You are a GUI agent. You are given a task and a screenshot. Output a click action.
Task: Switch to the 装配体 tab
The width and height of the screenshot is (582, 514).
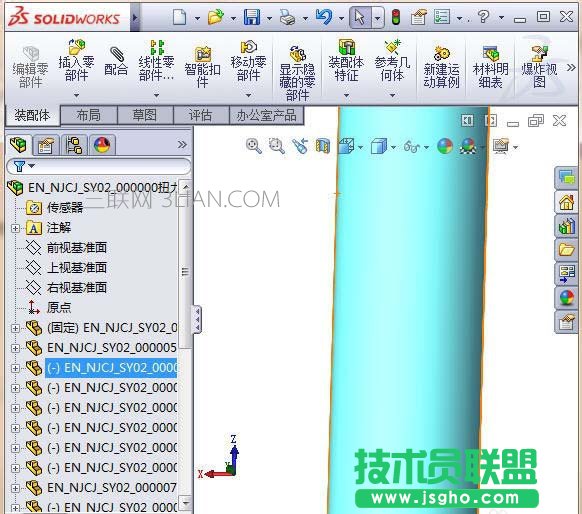tap(32, 115)
